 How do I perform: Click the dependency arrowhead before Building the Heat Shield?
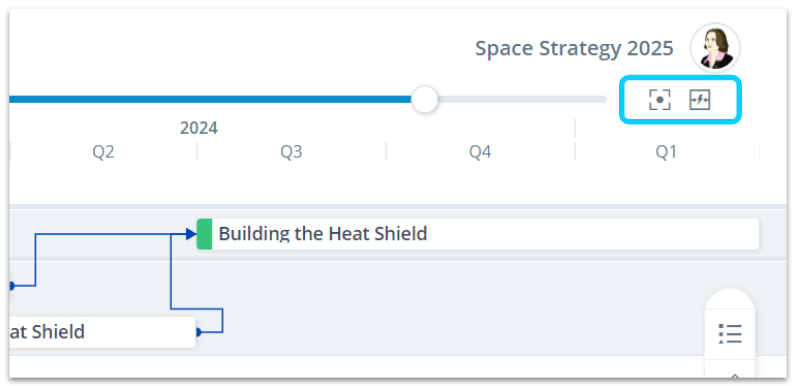191,234
